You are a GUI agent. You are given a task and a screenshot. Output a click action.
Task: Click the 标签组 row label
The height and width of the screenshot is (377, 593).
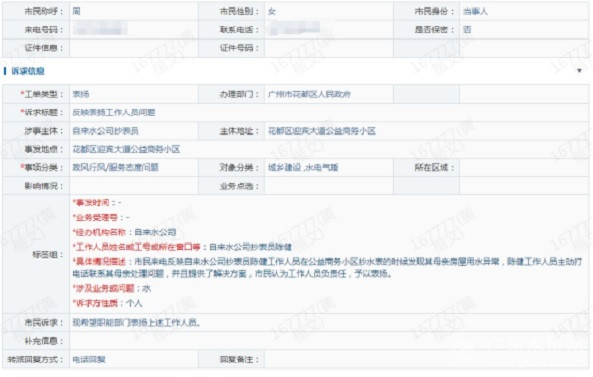coord(47,254)
